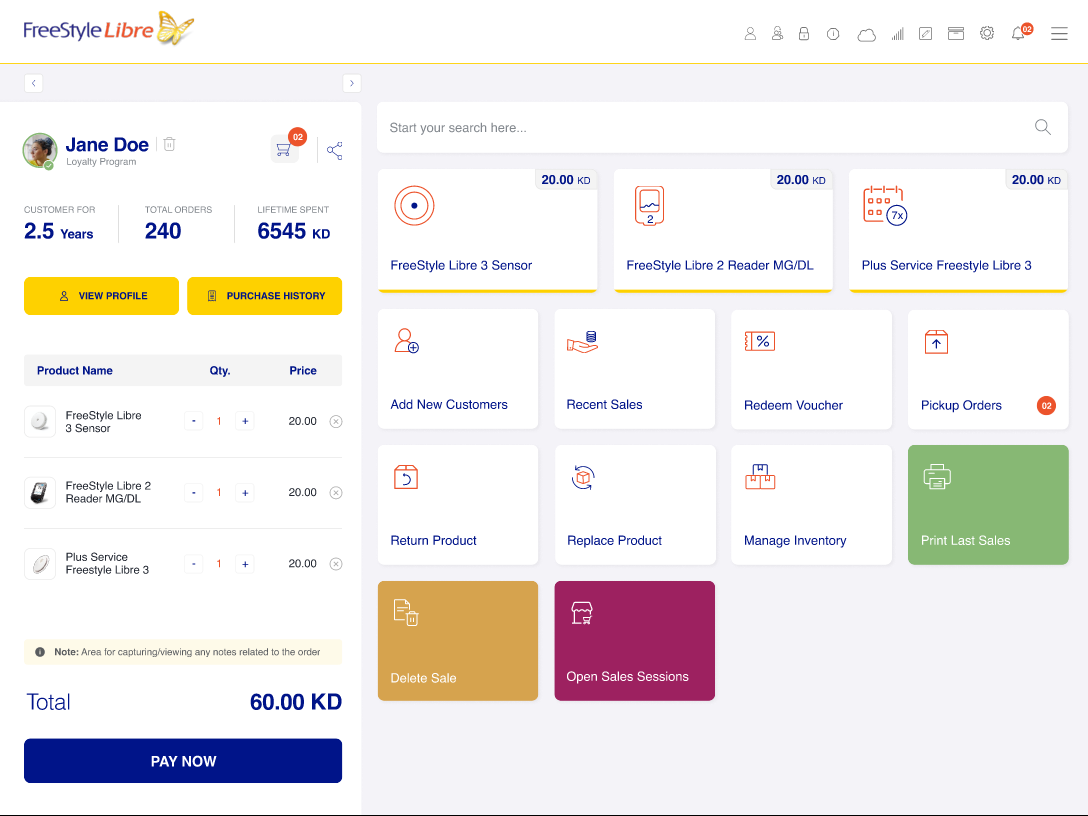Open Pickup Orders tile
The image size is (1088, 816).
click(988, 369)
